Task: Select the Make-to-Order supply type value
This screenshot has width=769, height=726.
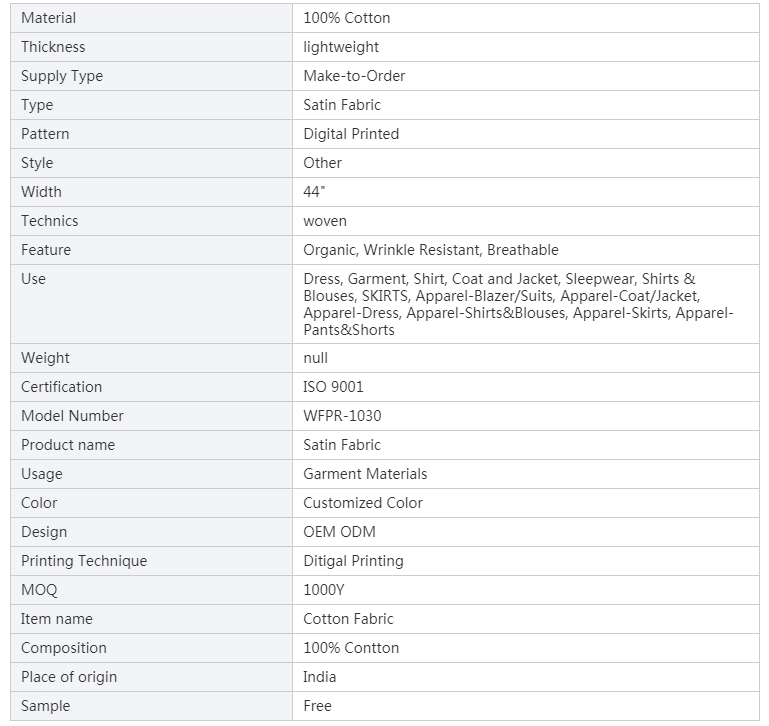Action: point(354,76)
